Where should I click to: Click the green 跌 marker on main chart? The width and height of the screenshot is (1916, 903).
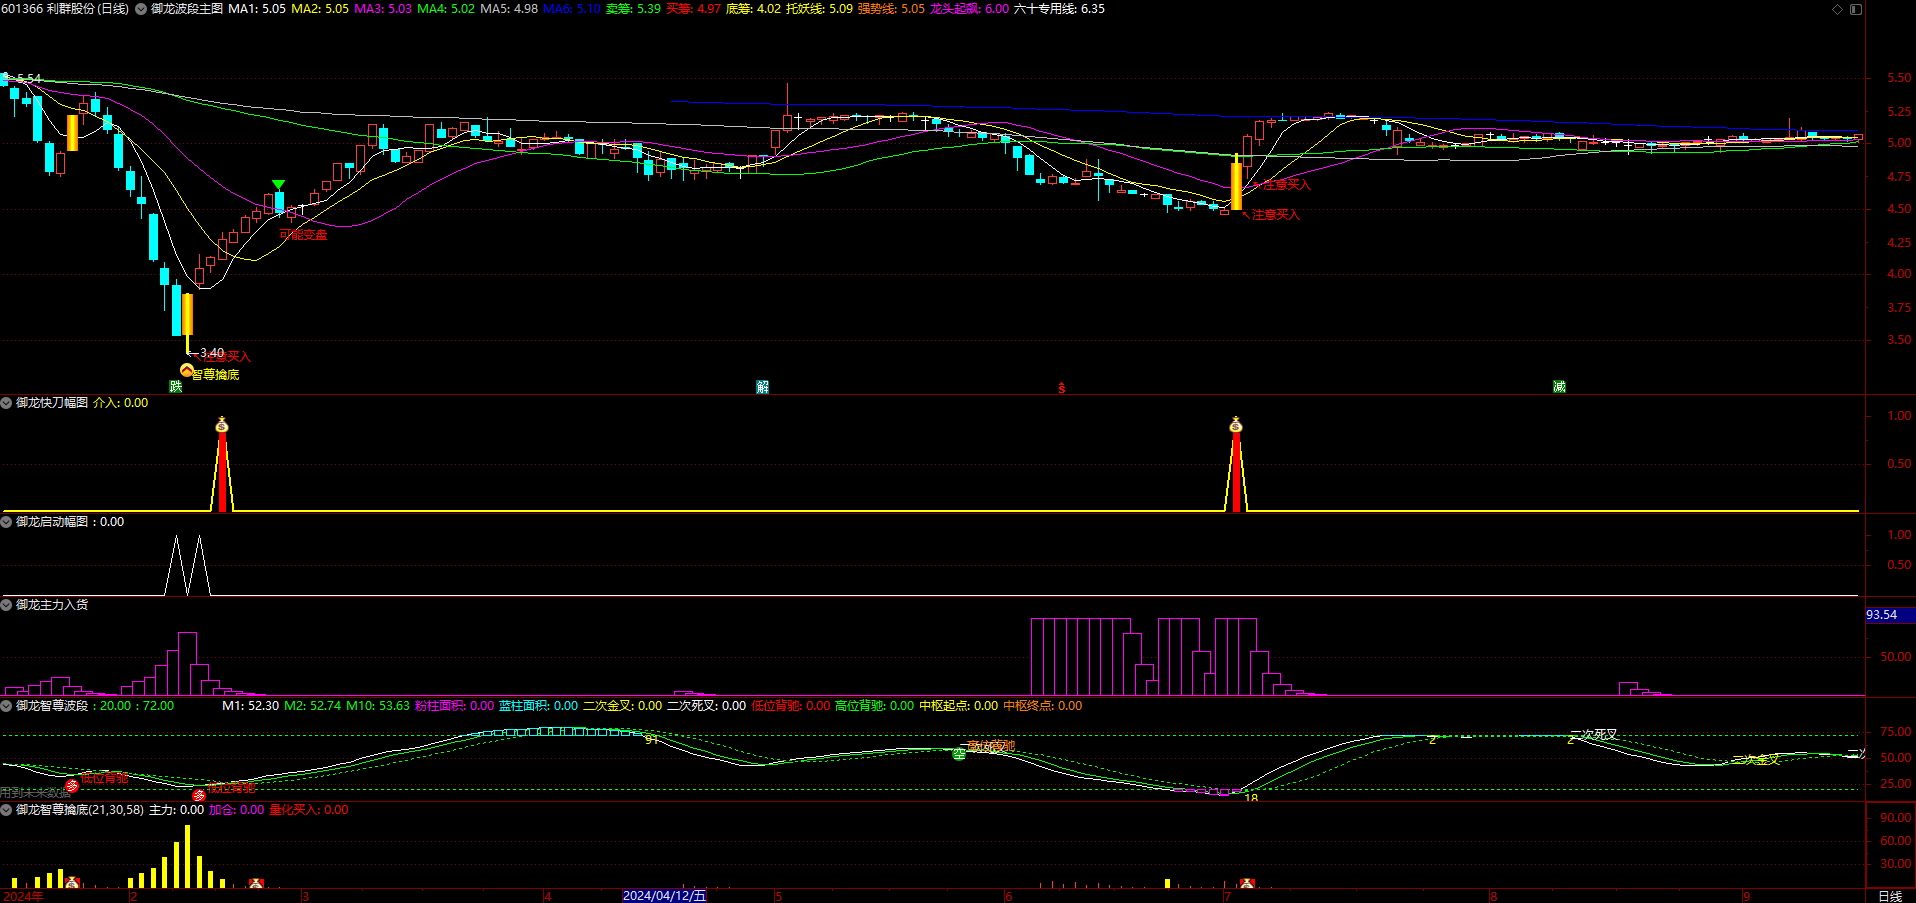pos(176,387)
